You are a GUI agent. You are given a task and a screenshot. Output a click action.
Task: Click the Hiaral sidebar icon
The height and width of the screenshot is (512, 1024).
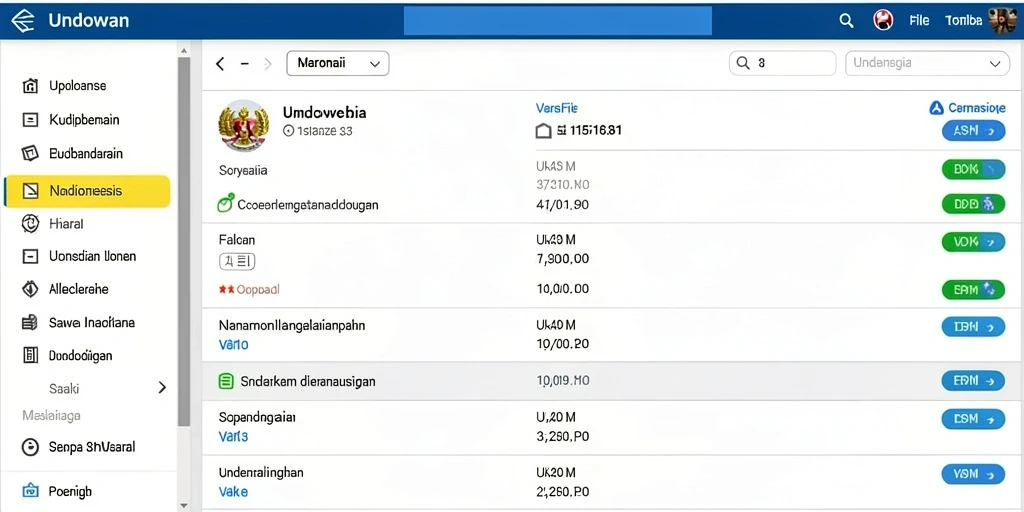coord(30,223)
